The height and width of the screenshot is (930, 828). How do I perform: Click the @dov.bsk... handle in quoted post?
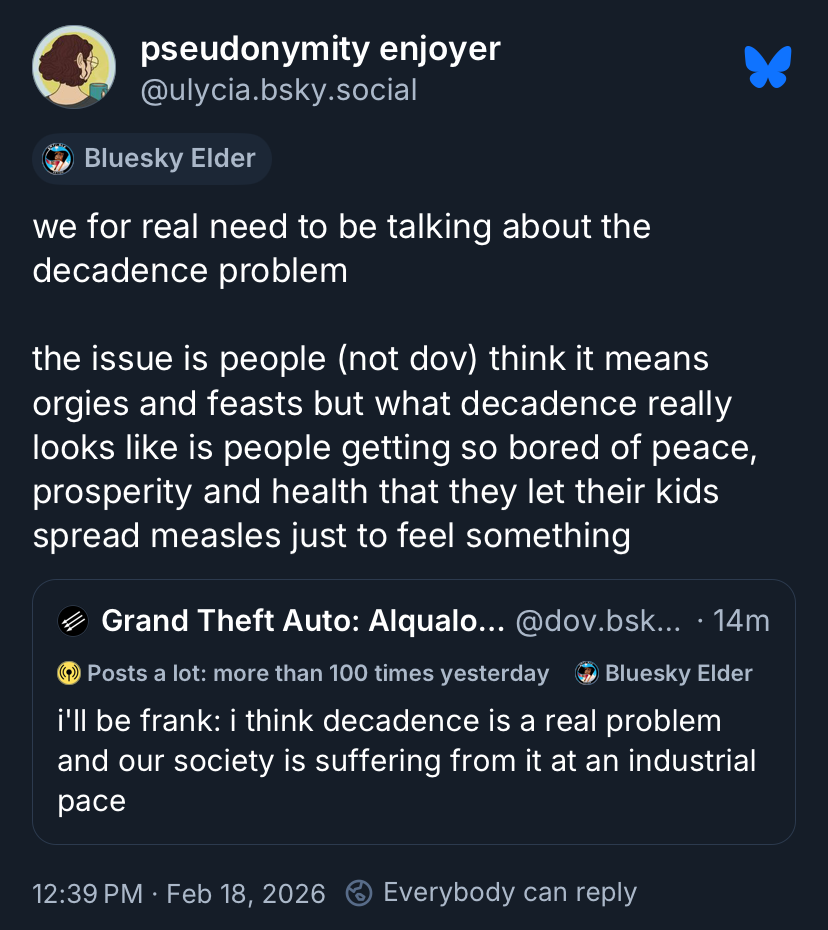[597, 621]
